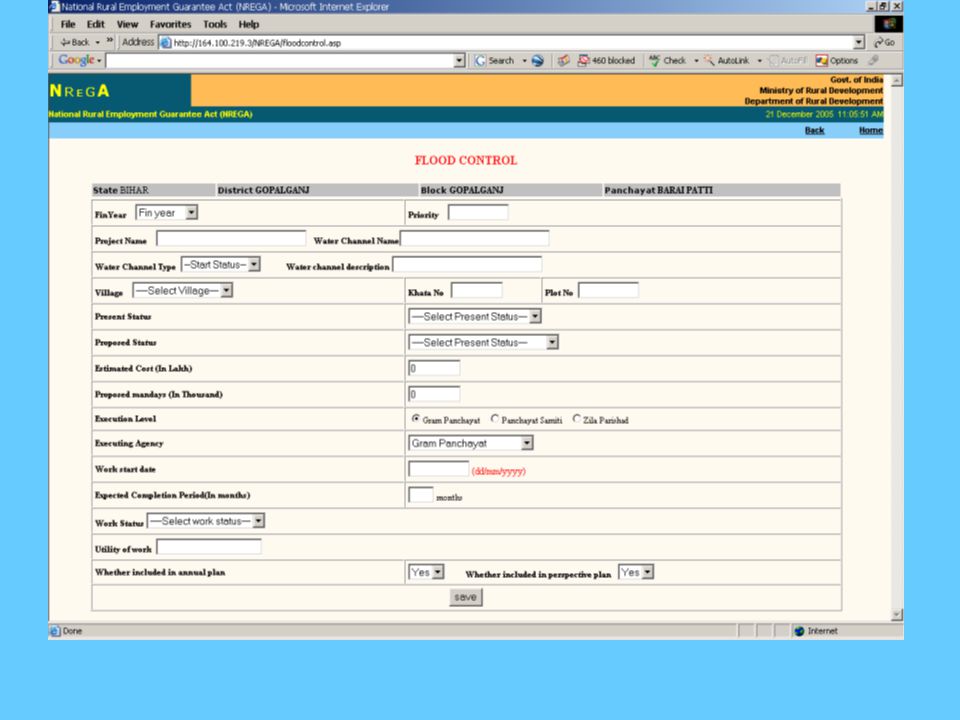
Task: Open the Work Status dropdown
Action: tap(206, 521)
